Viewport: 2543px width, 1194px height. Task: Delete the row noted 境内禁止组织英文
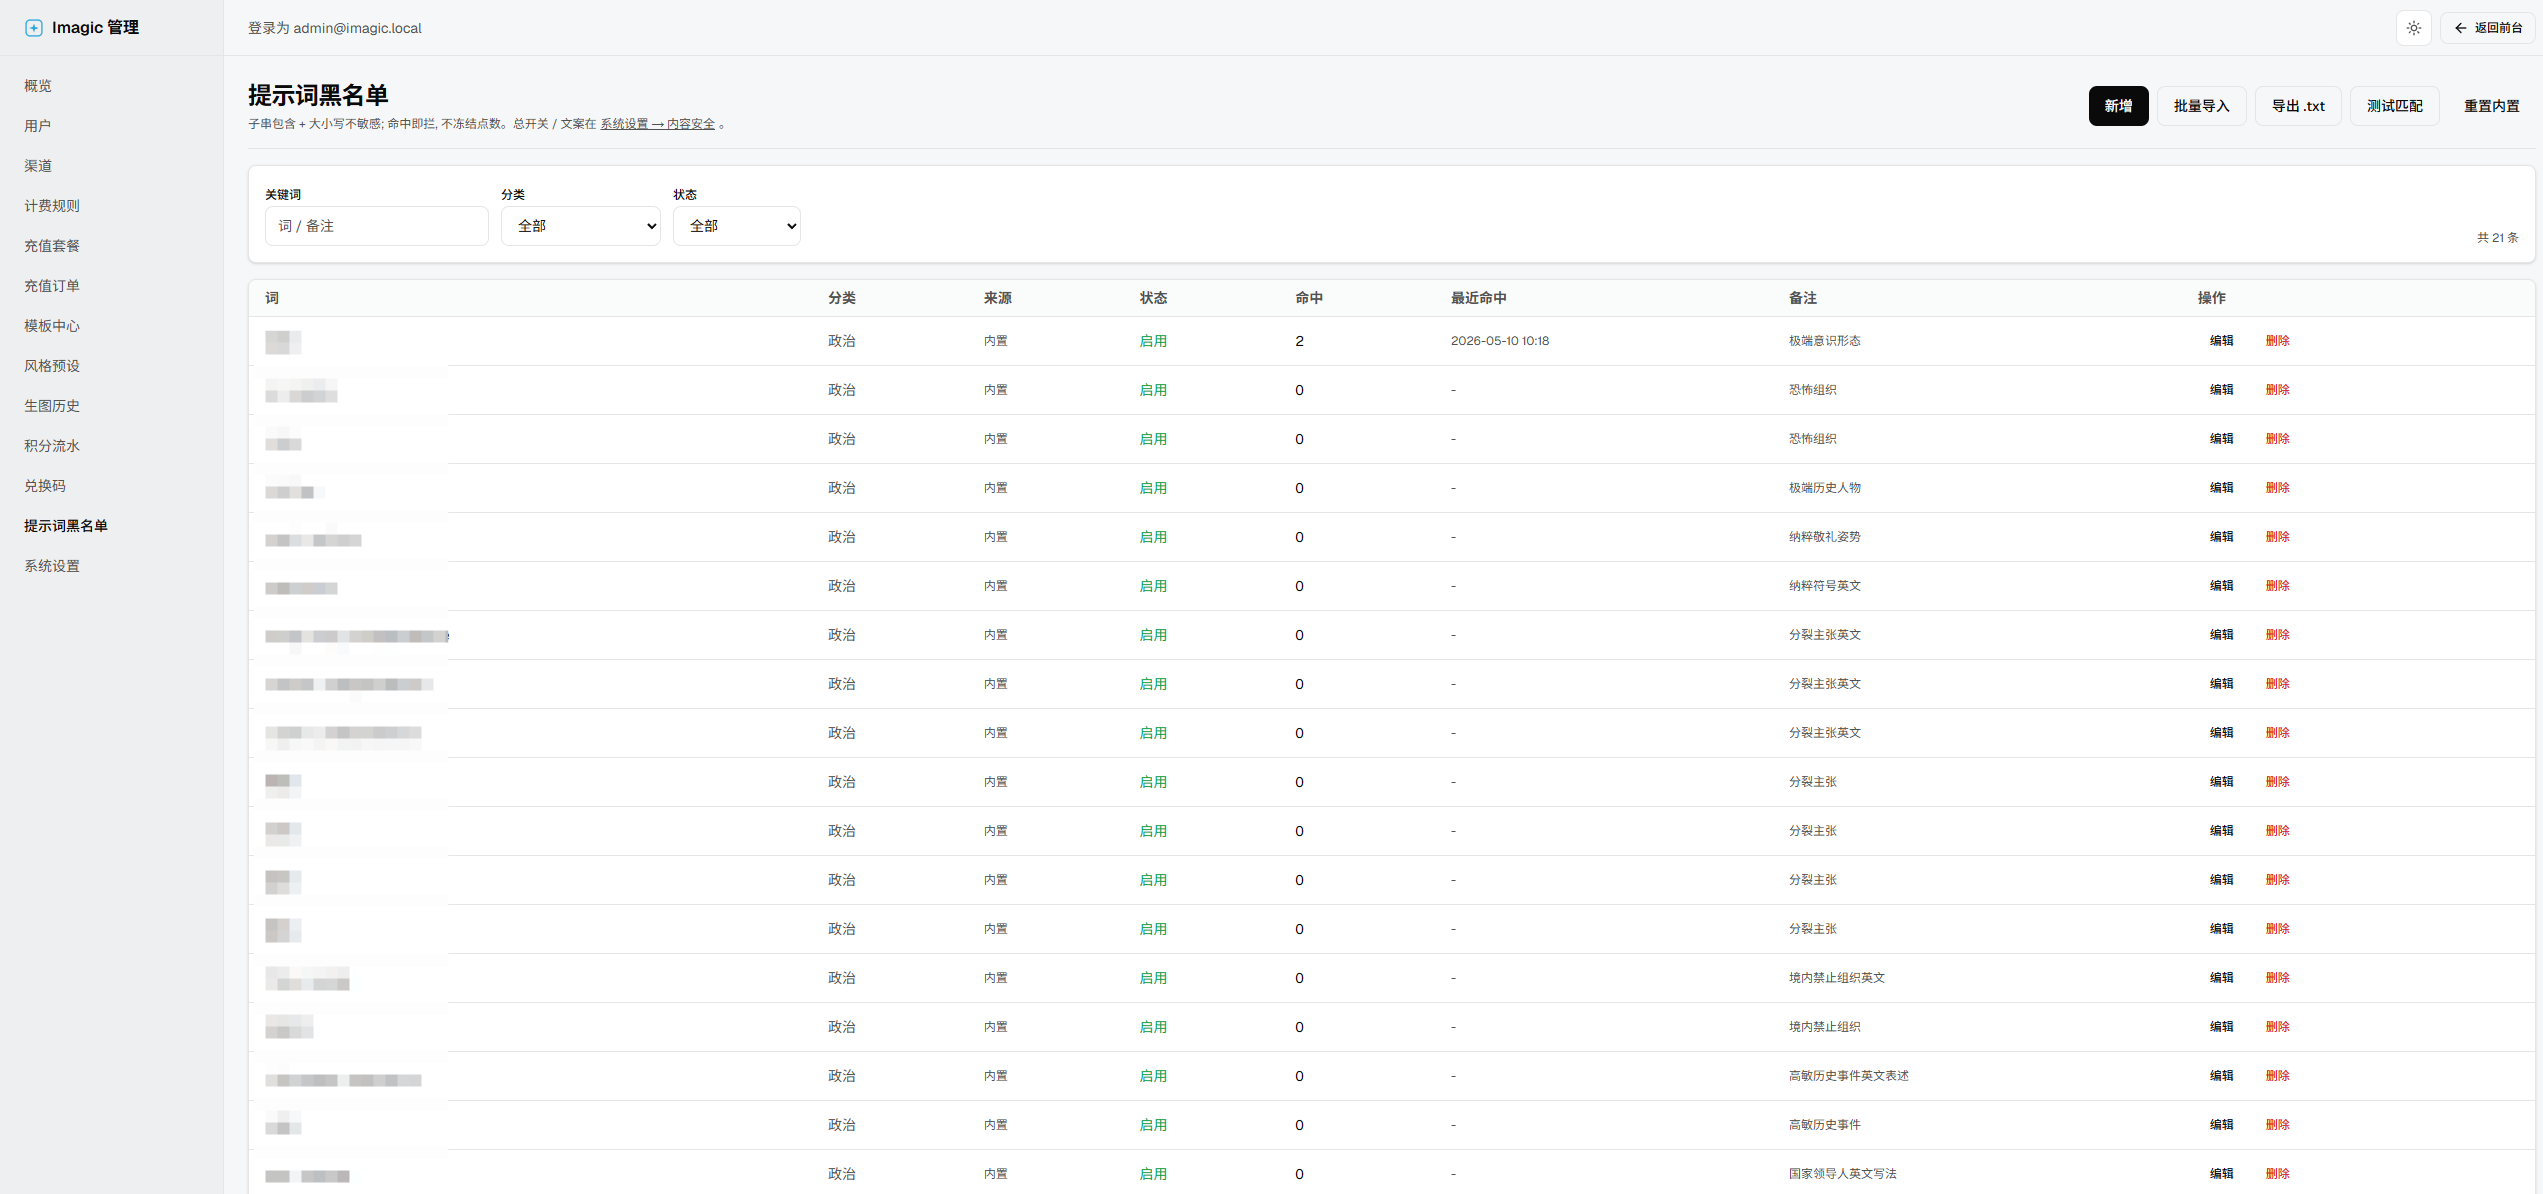click(x=2277, y=978)
